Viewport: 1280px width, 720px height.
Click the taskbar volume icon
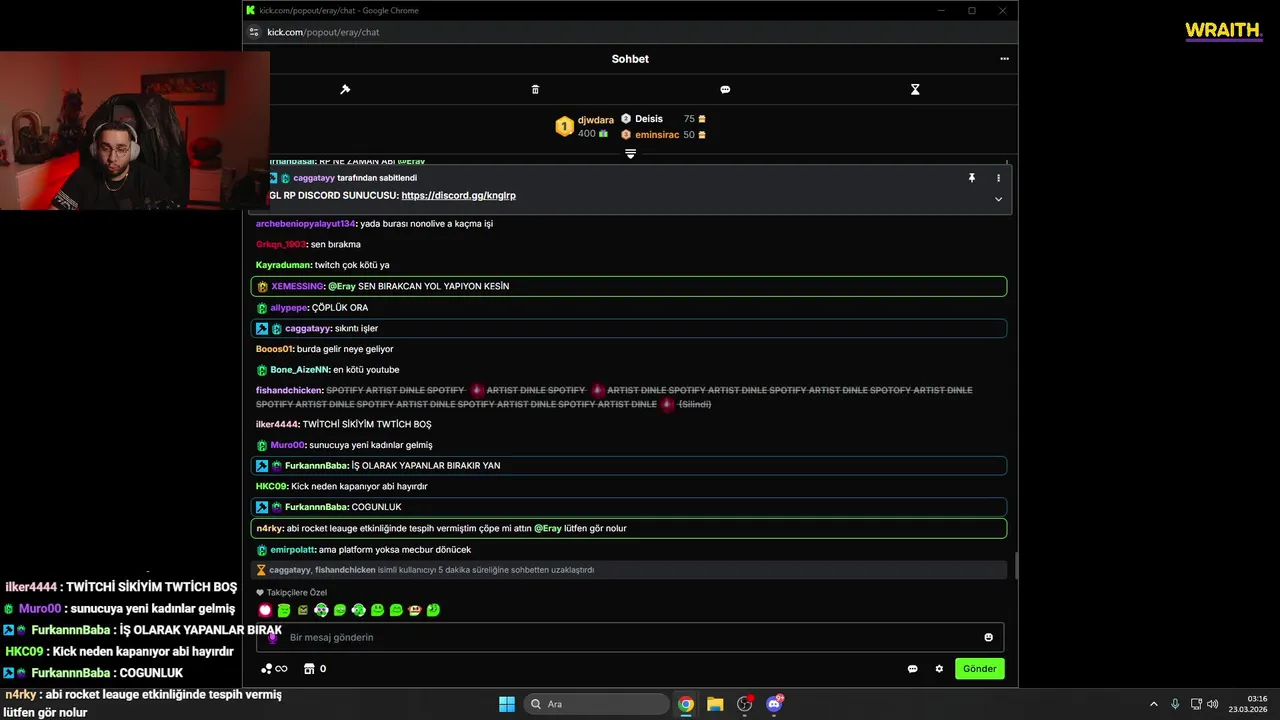pyautogui.click(x=1213, y=704)
